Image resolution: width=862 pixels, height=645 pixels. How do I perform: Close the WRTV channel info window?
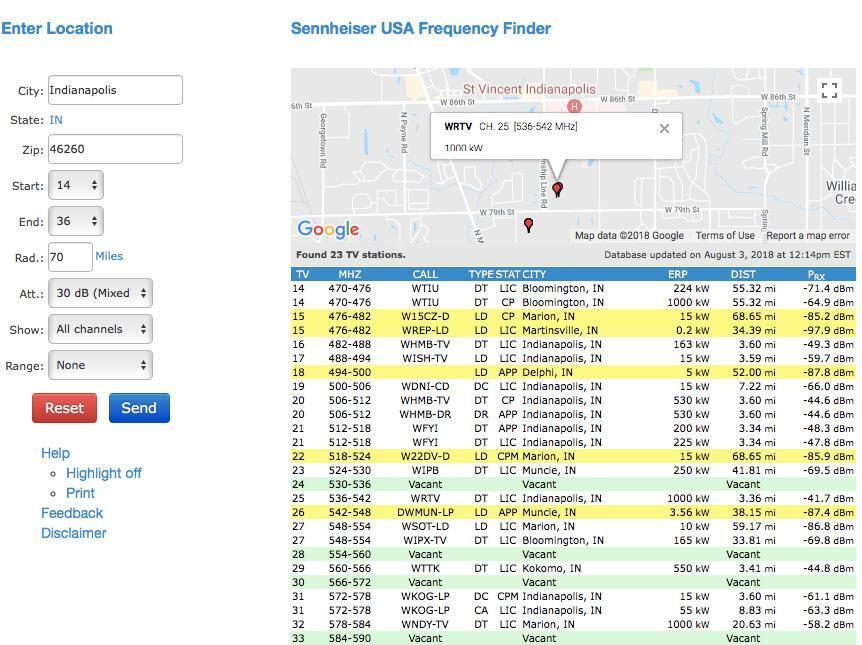[664, 128]
